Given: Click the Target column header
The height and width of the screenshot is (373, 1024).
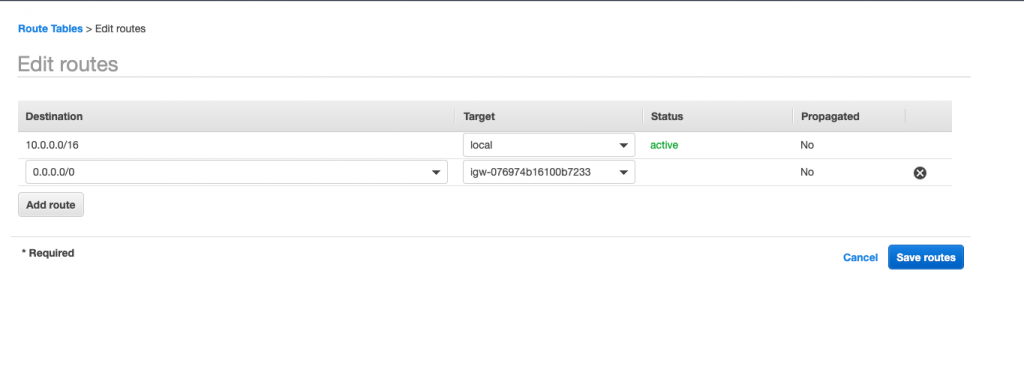Looking at the screenshot, I should click(479, 116).
